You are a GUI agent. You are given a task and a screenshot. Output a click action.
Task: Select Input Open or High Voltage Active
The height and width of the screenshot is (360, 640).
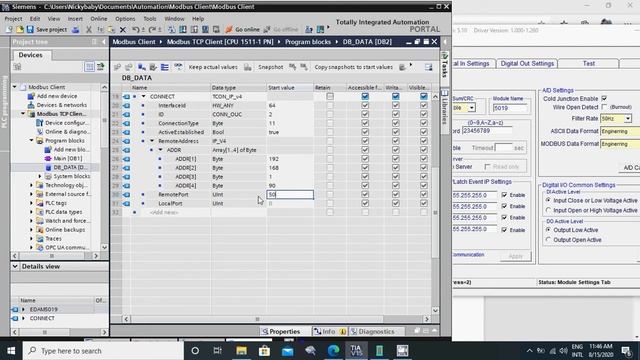549,210
